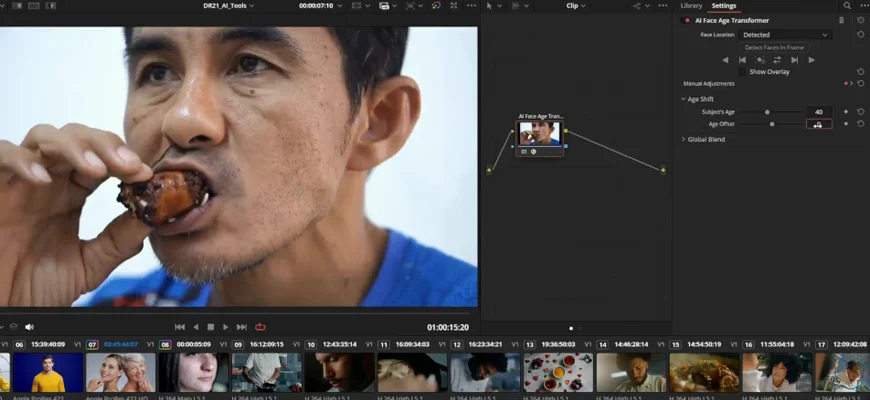Adjust the Subject's Age slider
This screenshot has height=400, width=870.
coord(767,112)
